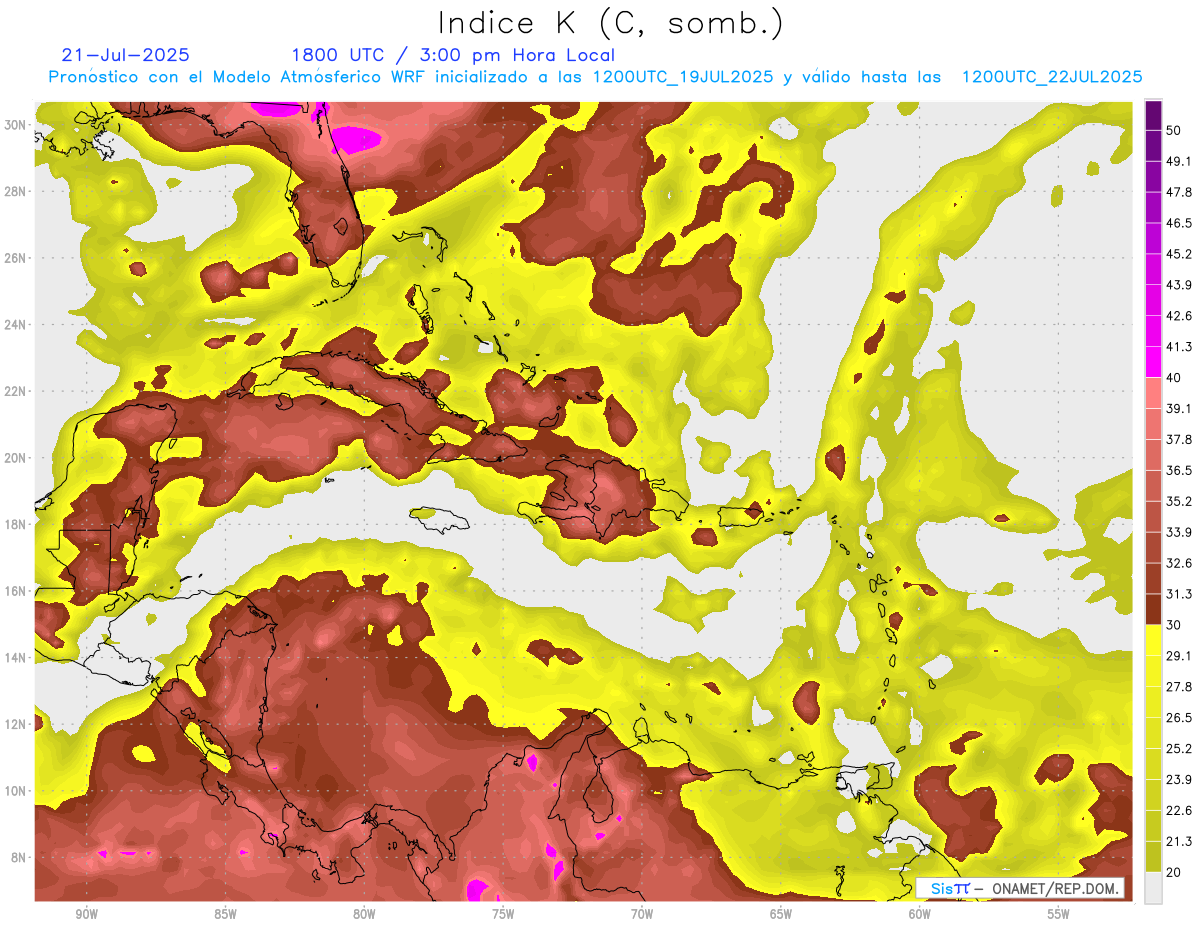Click the 70W longitude label

coord(642,915)
